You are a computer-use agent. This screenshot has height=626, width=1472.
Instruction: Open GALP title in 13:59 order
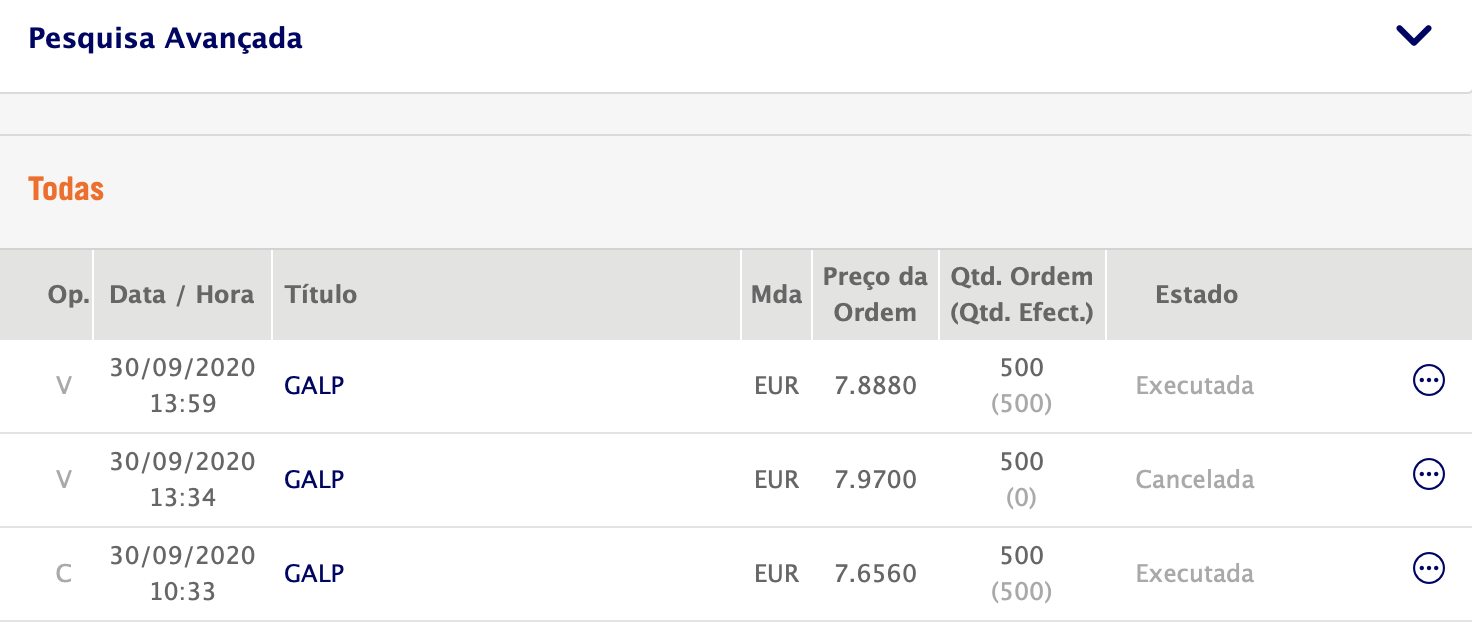[314, 385]
